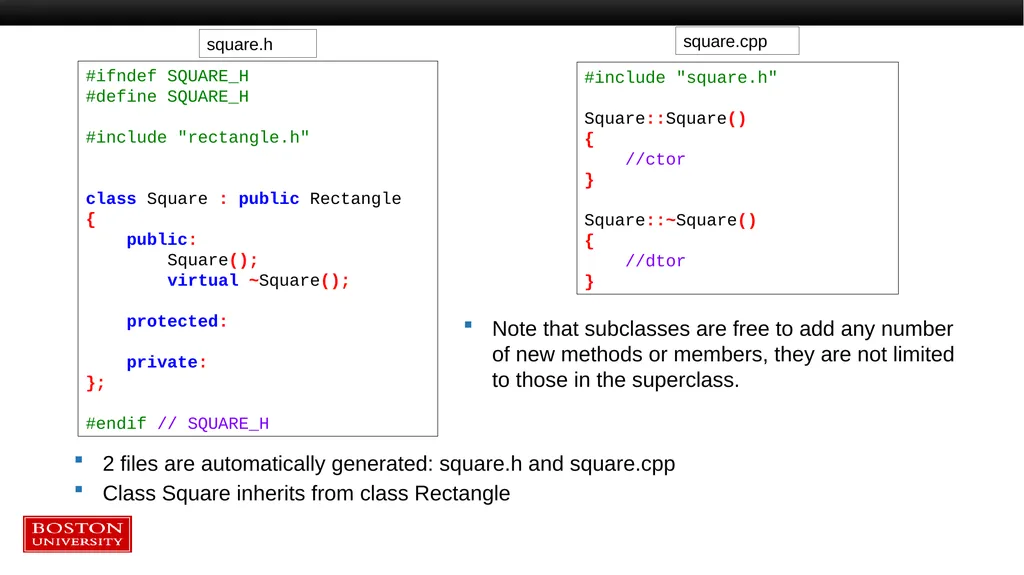This screenshot has height=575, width=1024.
Task: Click the Square::~Square() definition line
Action: (x=670, y=220)
